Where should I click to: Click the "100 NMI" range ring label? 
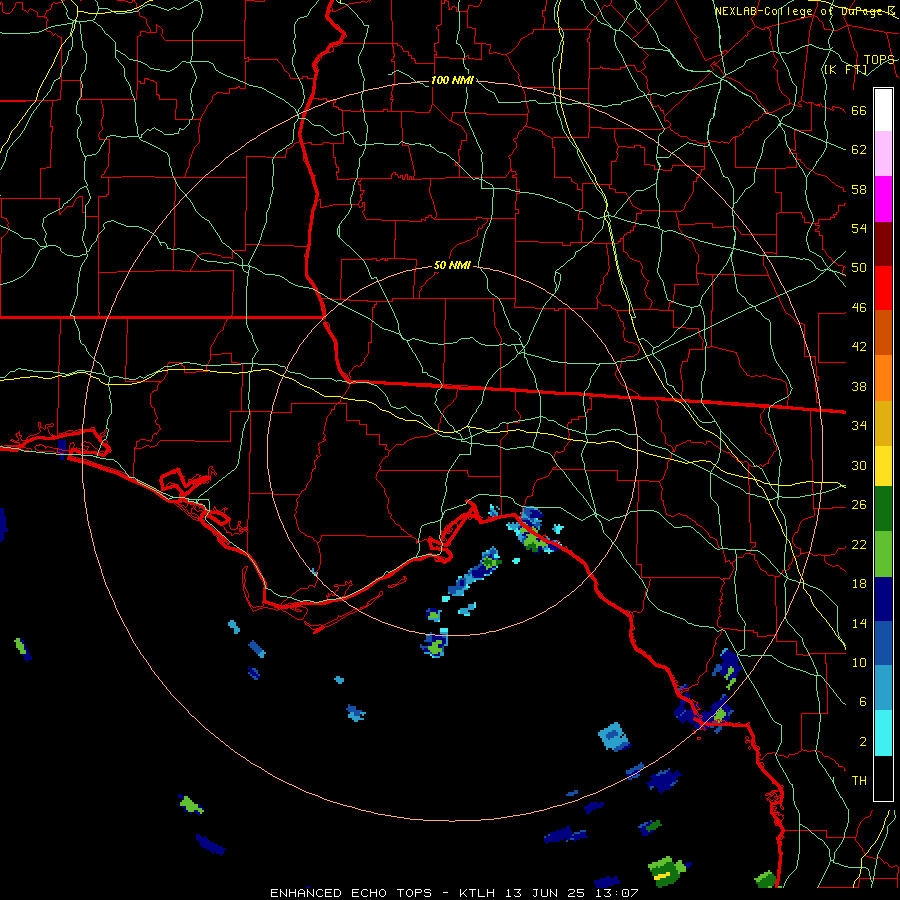452,80
